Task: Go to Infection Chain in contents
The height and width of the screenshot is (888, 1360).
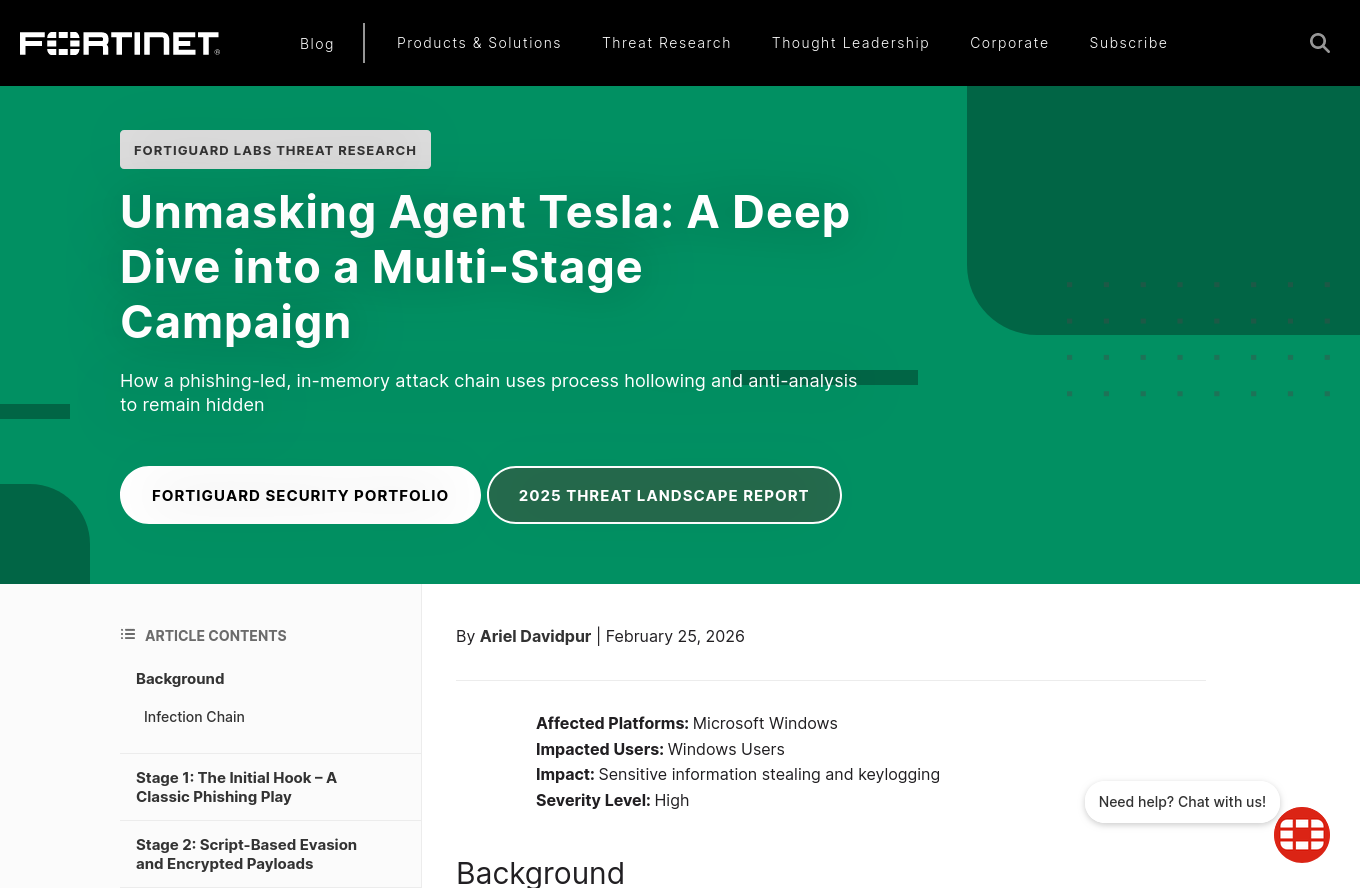Action: pyautogui.click(x=194, y=717)
